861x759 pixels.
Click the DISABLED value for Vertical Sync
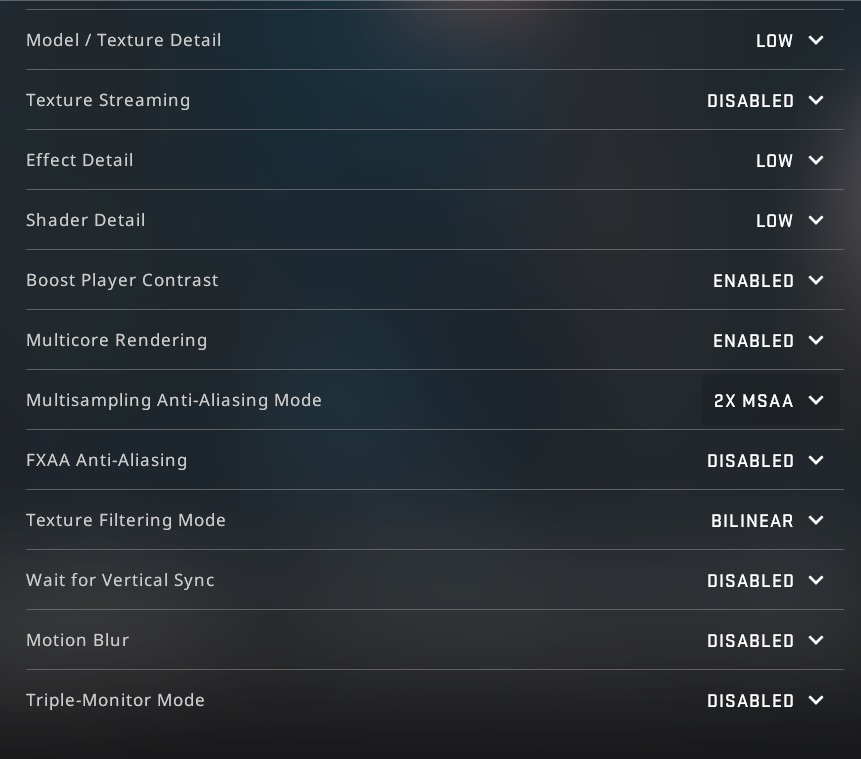pos(751,580)
